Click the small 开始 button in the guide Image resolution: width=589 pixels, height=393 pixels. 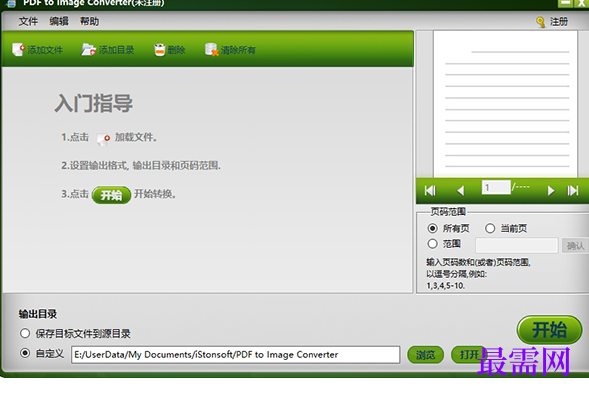[x=112, y=195]
